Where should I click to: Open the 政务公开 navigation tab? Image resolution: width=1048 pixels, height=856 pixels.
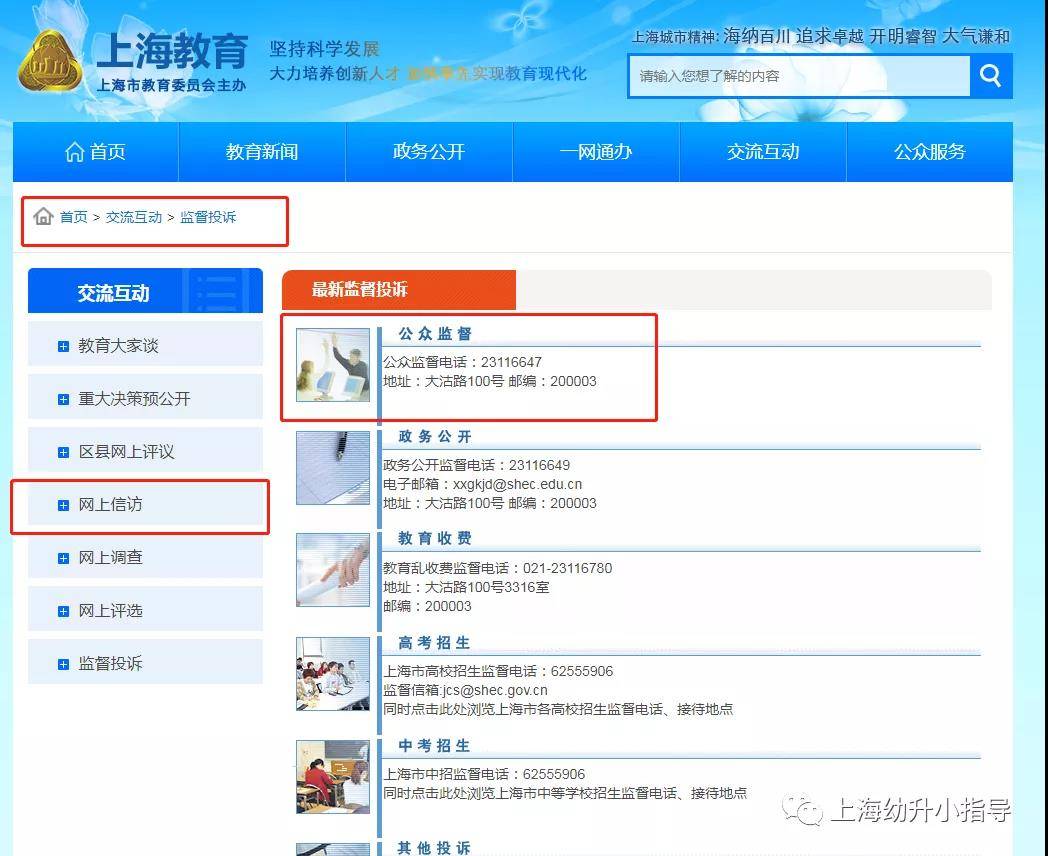coord(429,152)
